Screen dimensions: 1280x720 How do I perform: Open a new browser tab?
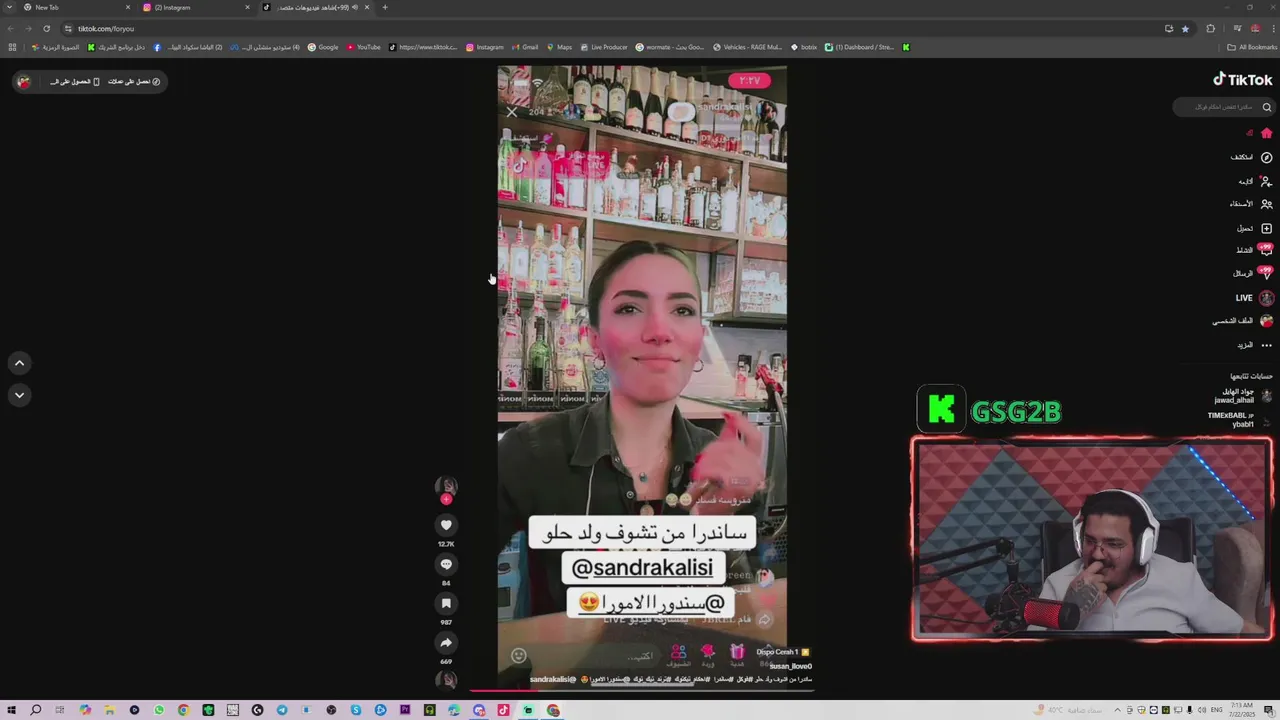(385, 7)
